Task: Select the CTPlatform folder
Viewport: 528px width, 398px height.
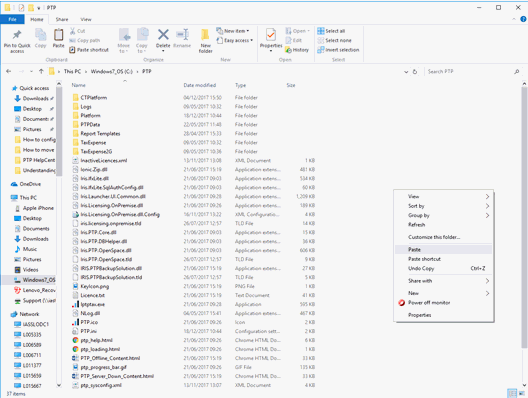Action: pos(94,98)
